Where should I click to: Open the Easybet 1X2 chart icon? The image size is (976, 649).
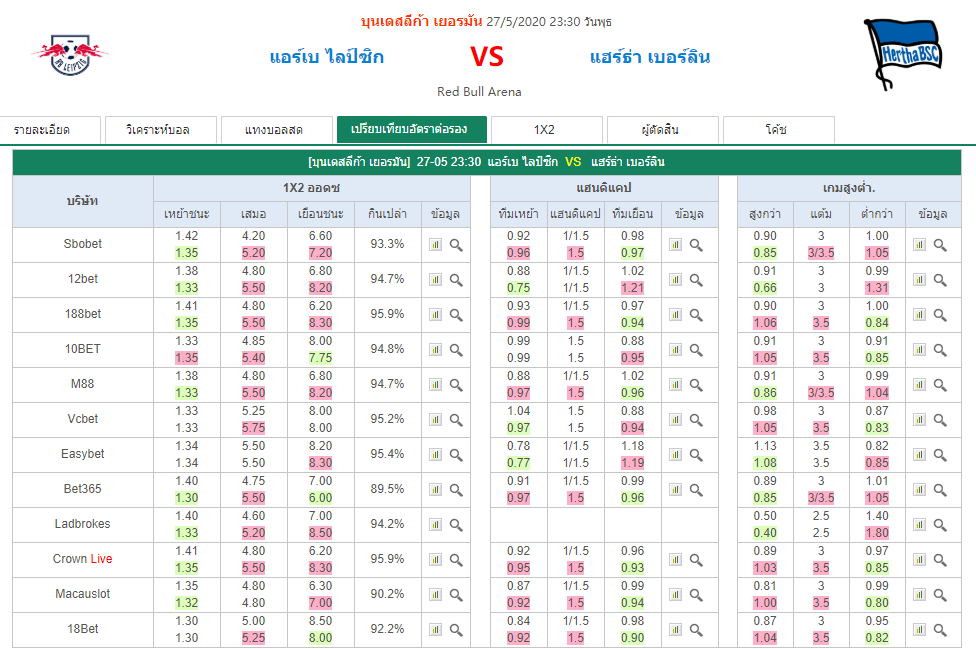435,455
